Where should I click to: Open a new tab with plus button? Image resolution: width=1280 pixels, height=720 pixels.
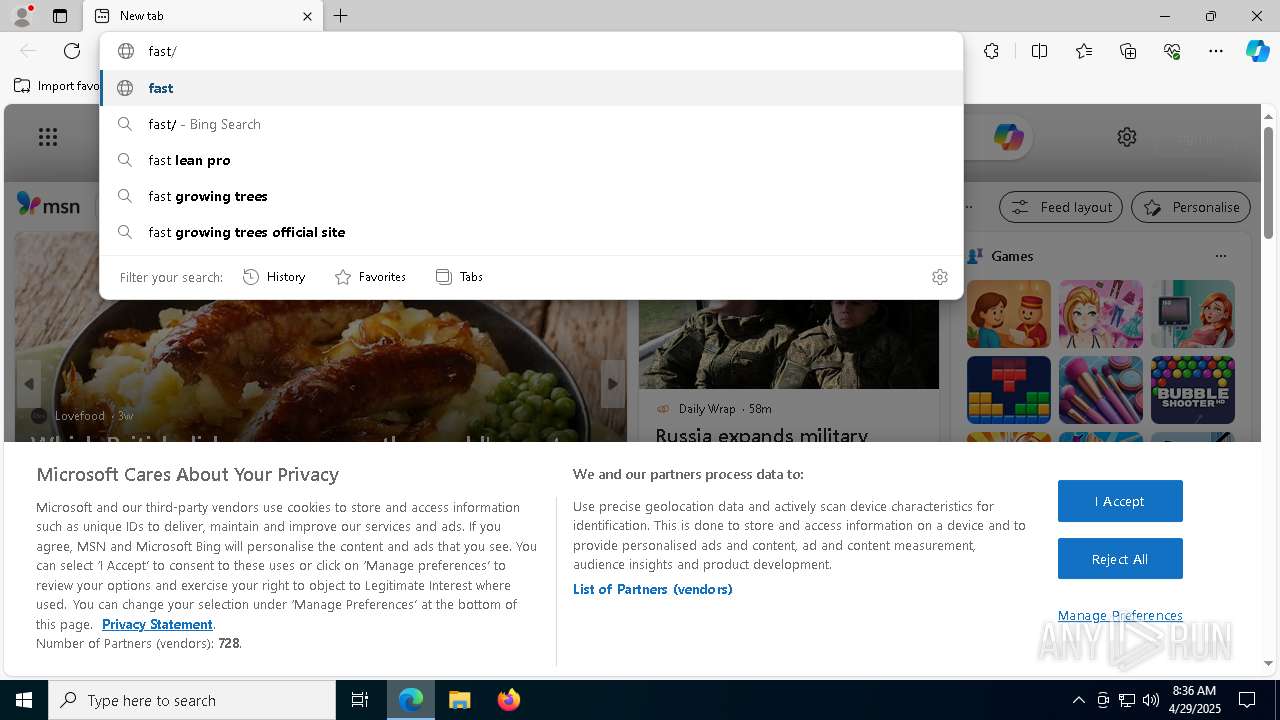click(340, 16)
